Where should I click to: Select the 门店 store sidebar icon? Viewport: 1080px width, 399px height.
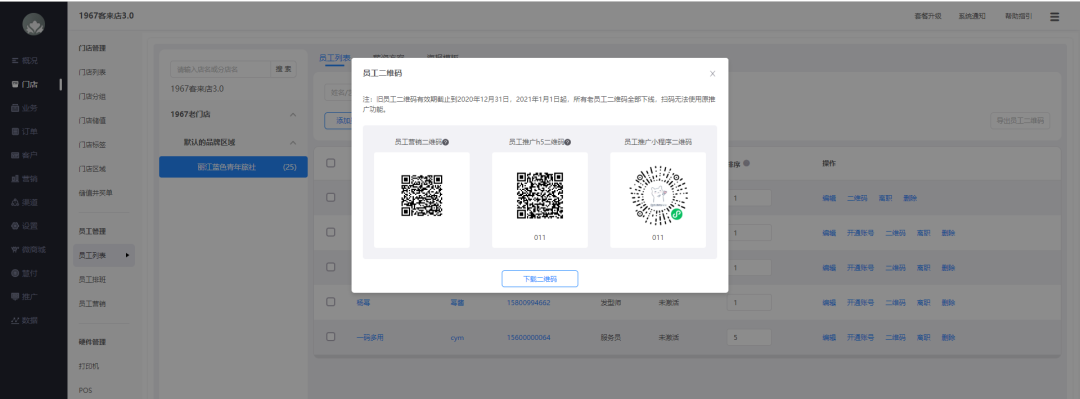point(15,85)
